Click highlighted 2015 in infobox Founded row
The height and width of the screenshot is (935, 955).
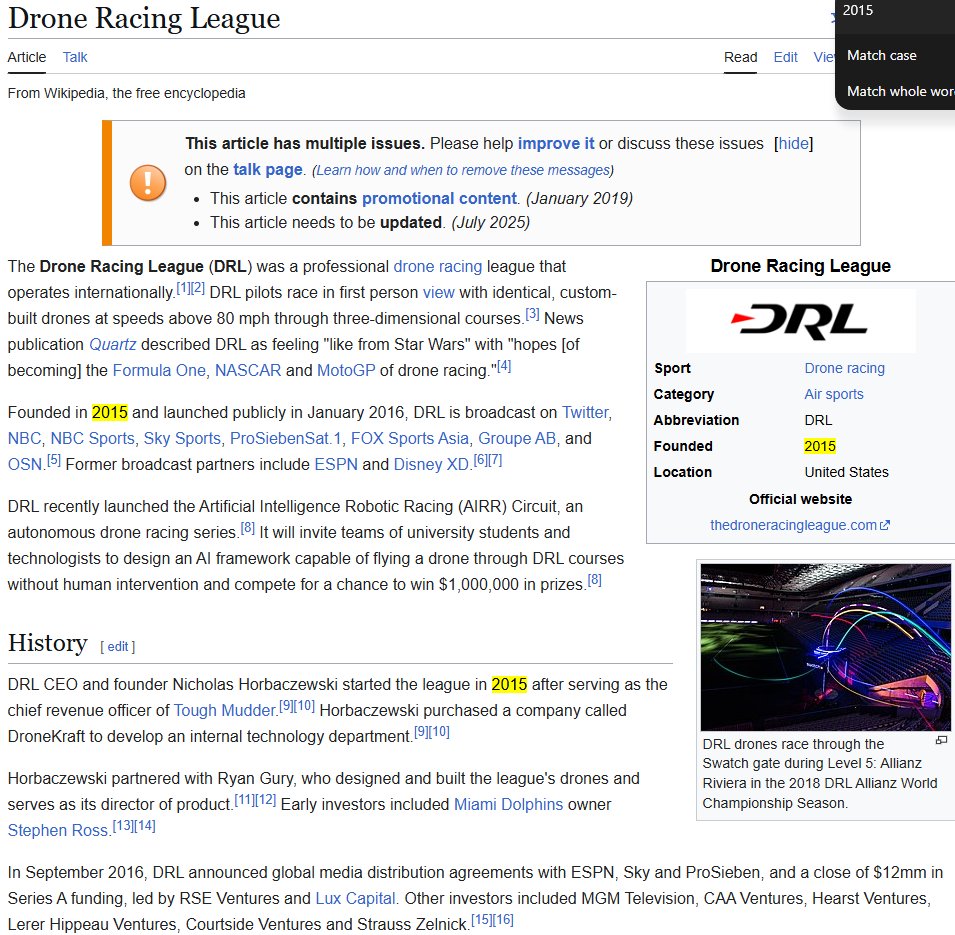(820, 446)
